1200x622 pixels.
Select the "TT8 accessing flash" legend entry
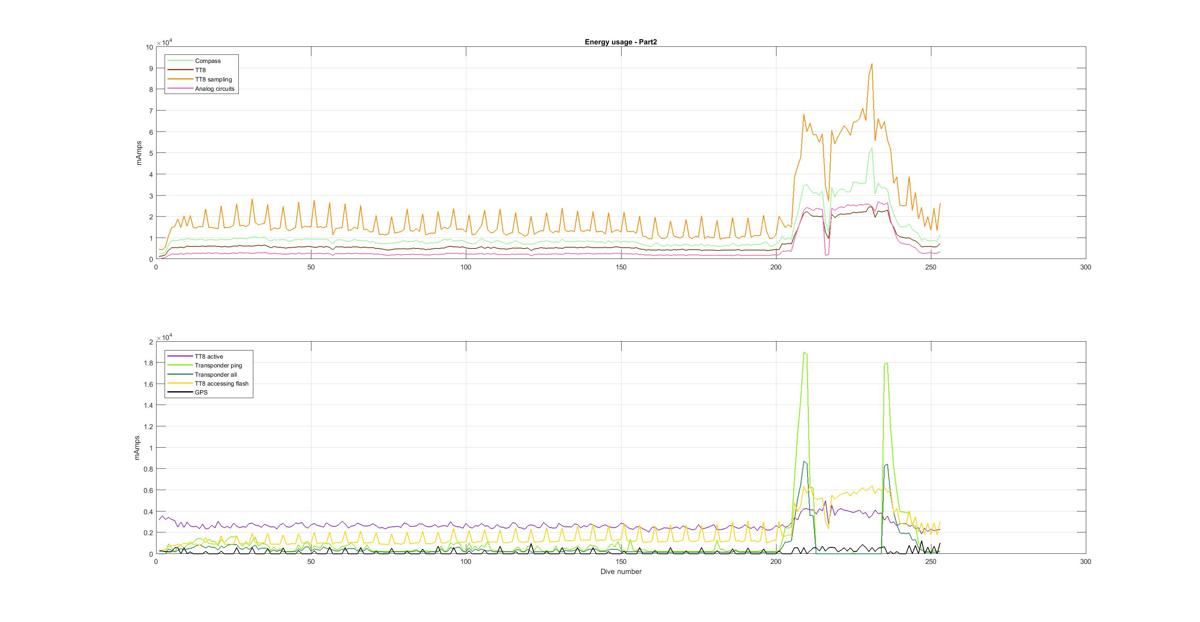209,383
